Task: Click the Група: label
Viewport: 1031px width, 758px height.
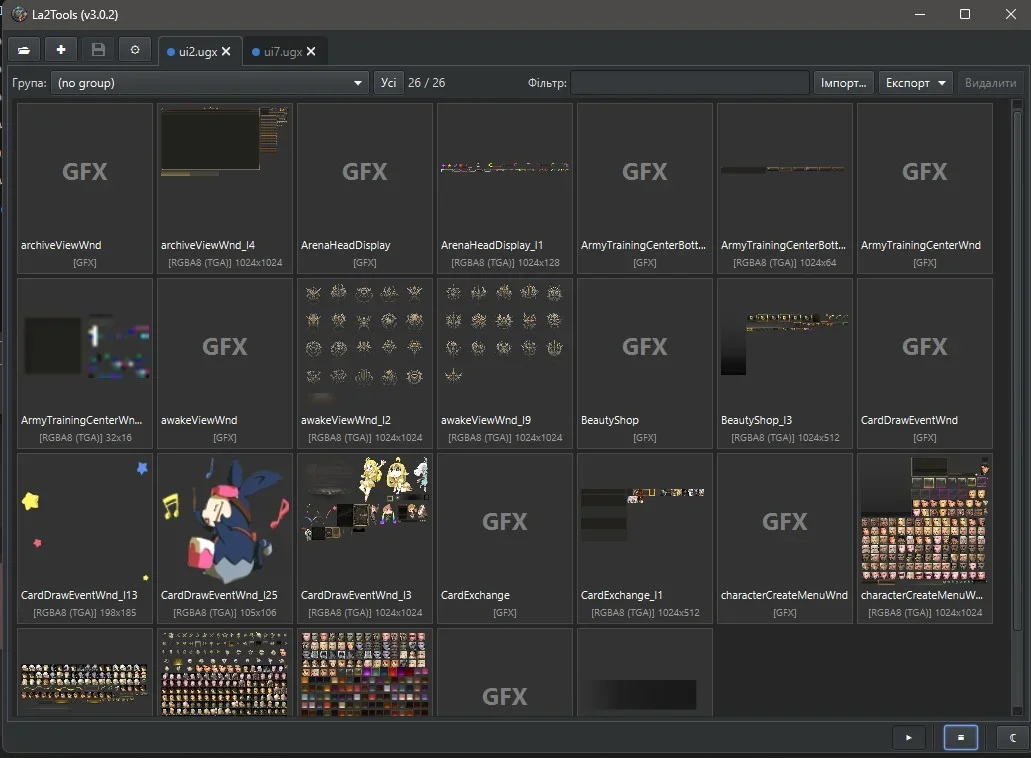Action: (x=29, y=83)
